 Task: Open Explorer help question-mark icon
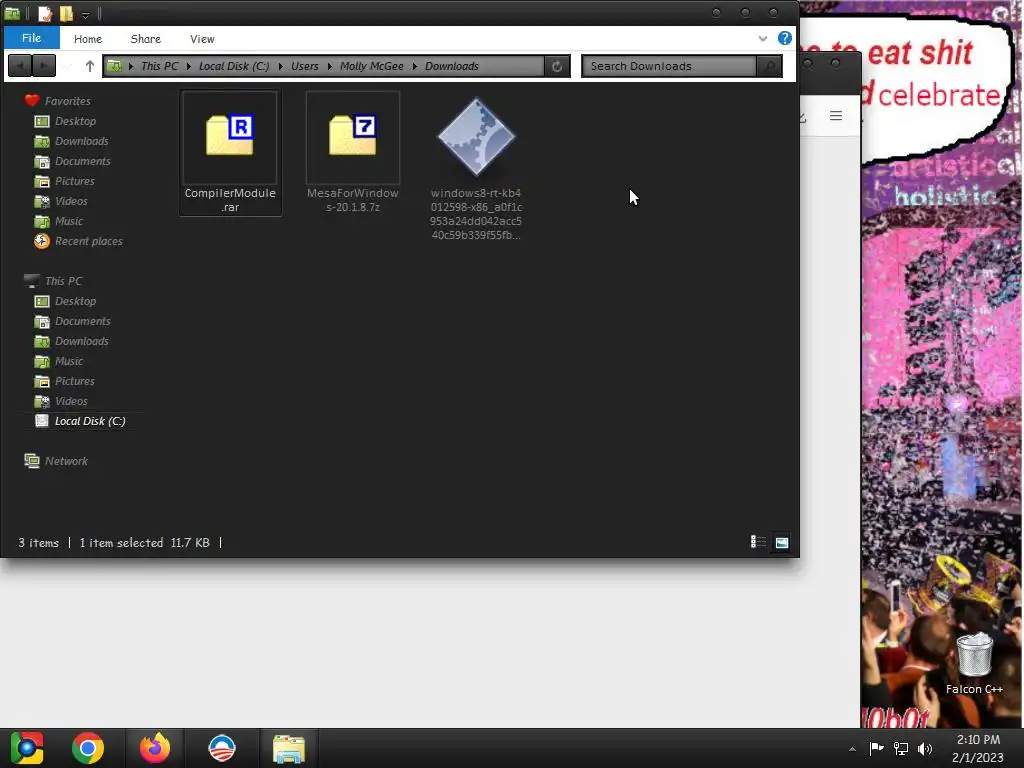[784, 39]
